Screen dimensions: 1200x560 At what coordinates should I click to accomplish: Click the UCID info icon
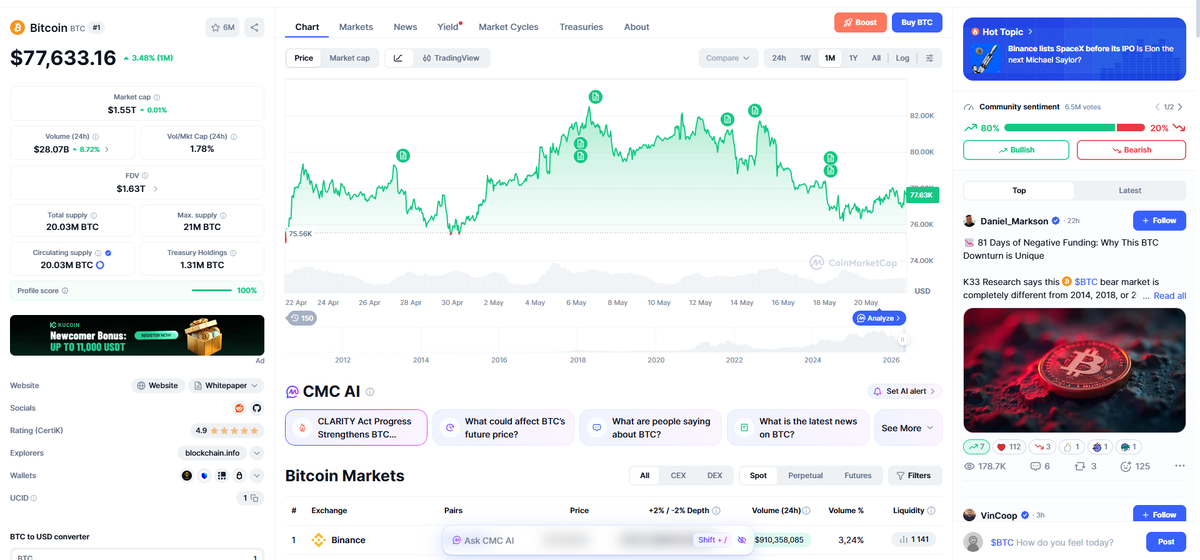click(x=34, y=498)
